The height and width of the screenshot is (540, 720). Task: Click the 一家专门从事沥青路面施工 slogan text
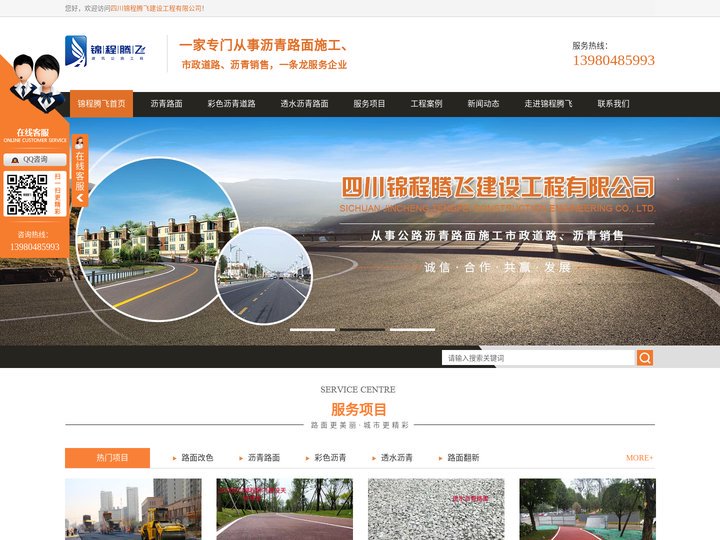[x=263, y=45]
